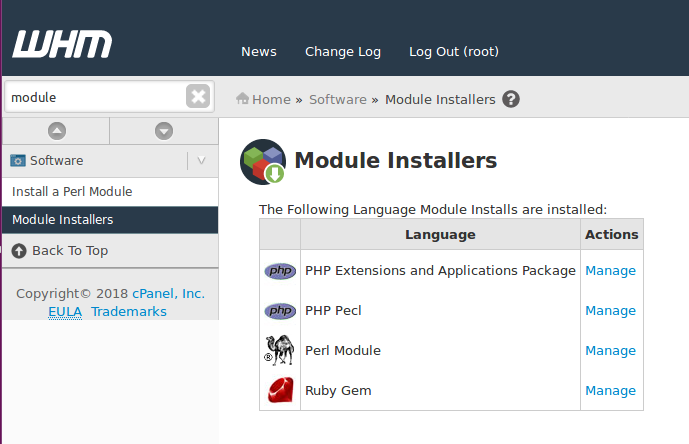
Task: Click the Module Installers page heading
Action: click(395, 160)
